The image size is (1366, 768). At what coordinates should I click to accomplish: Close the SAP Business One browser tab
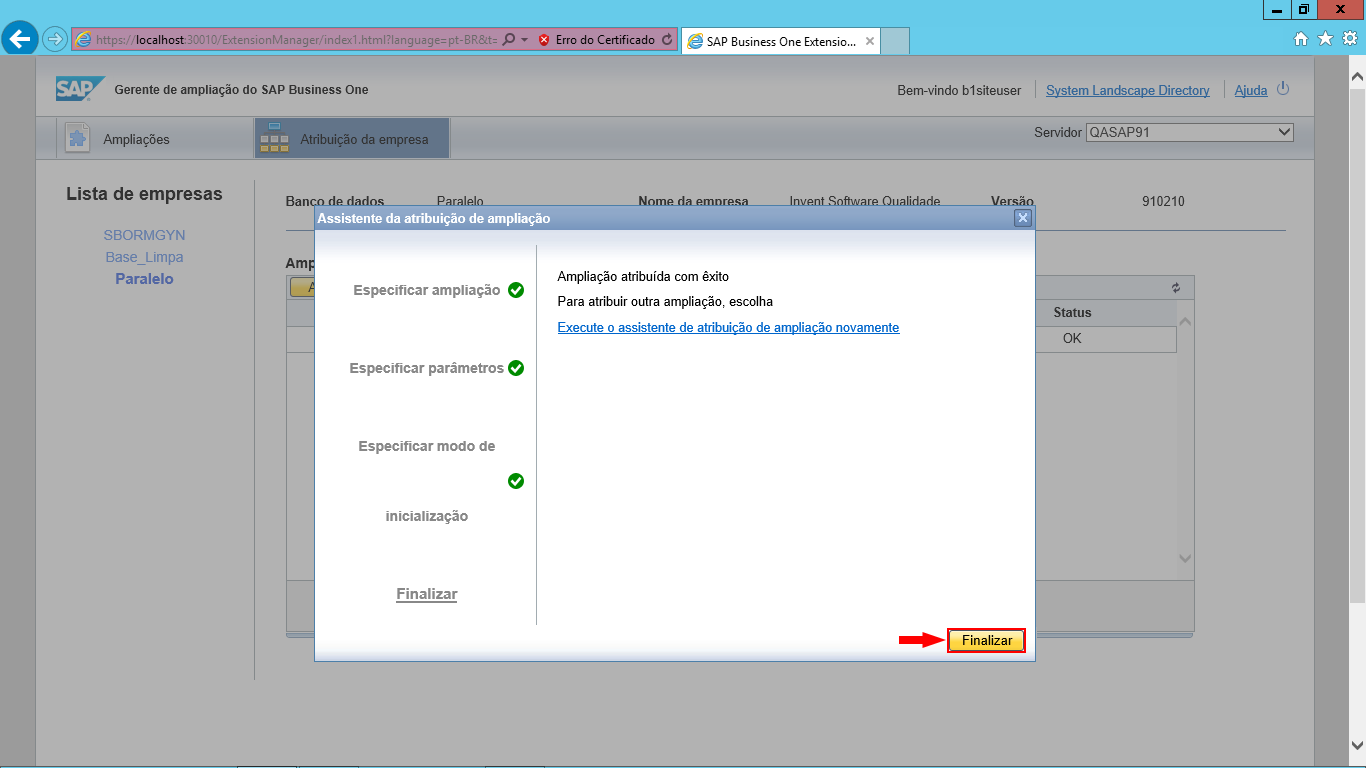tap(870, 42)
